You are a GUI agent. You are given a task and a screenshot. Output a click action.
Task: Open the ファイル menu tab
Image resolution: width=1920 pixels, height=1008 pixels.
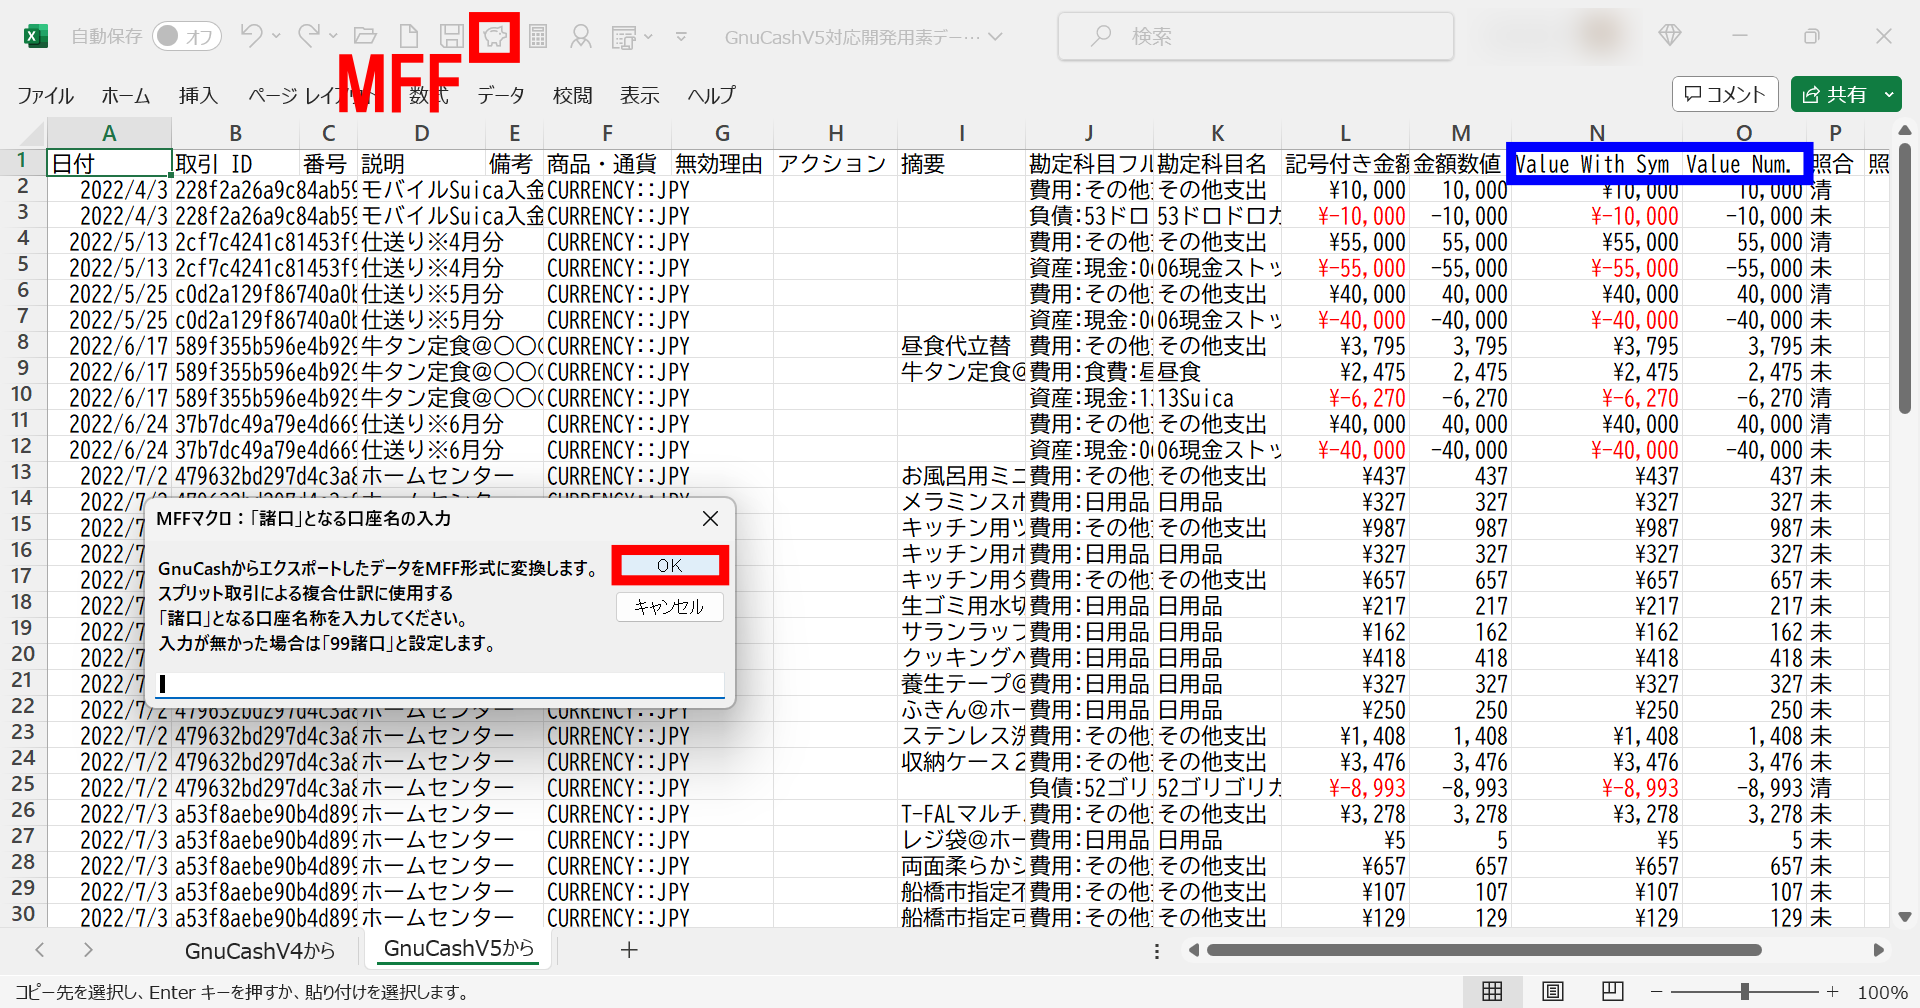point(45,95)
